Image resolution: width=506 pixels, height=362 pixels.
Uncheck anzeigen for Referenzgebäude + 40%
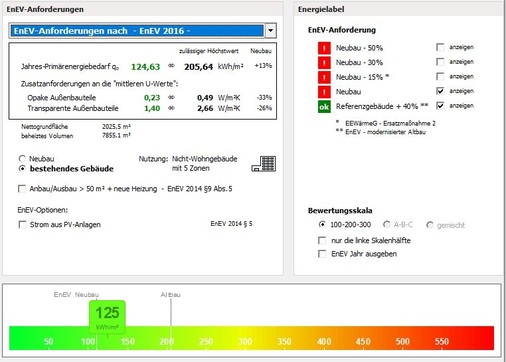[x=440, y=106]
